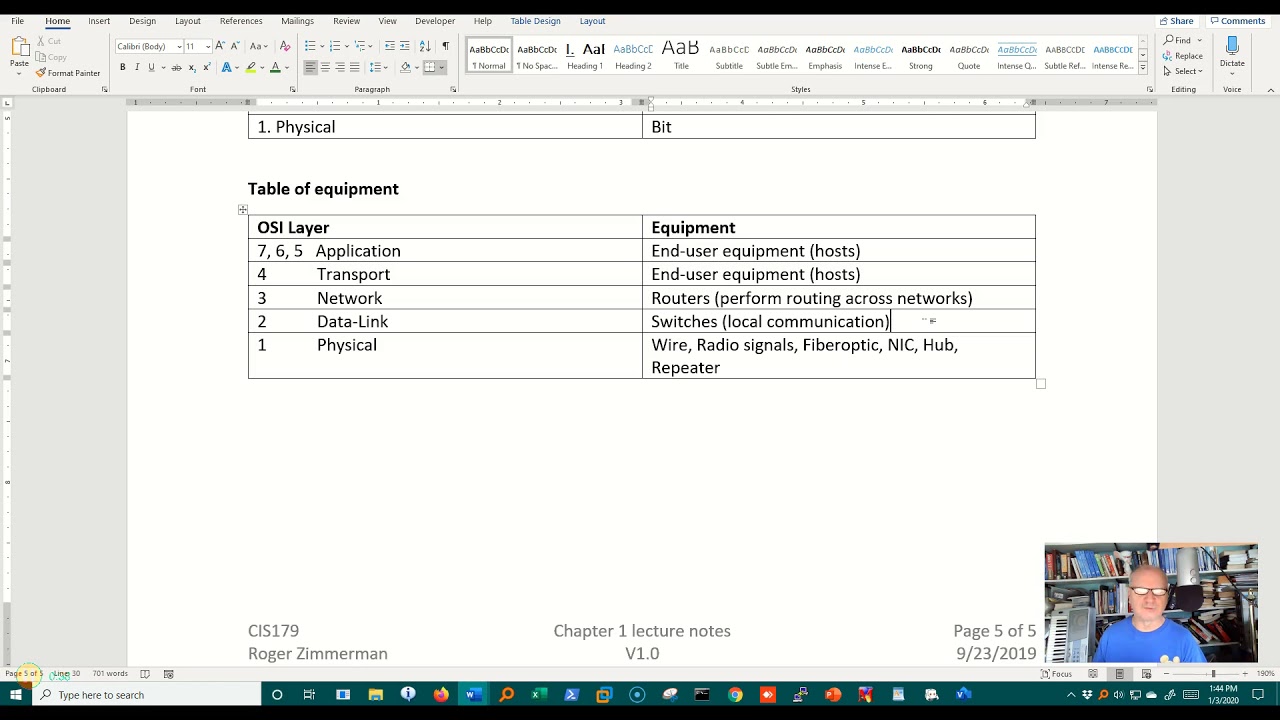
Task: Switch to the Design tab
Action: [x=142, y=21]
